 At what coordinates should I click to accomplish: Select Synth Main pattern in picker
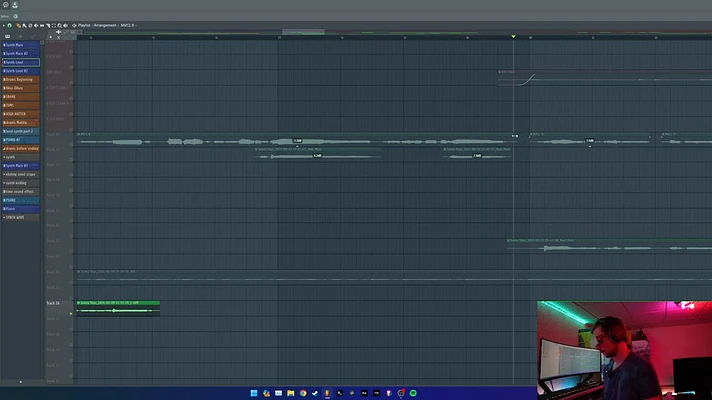tap(20, 45)
